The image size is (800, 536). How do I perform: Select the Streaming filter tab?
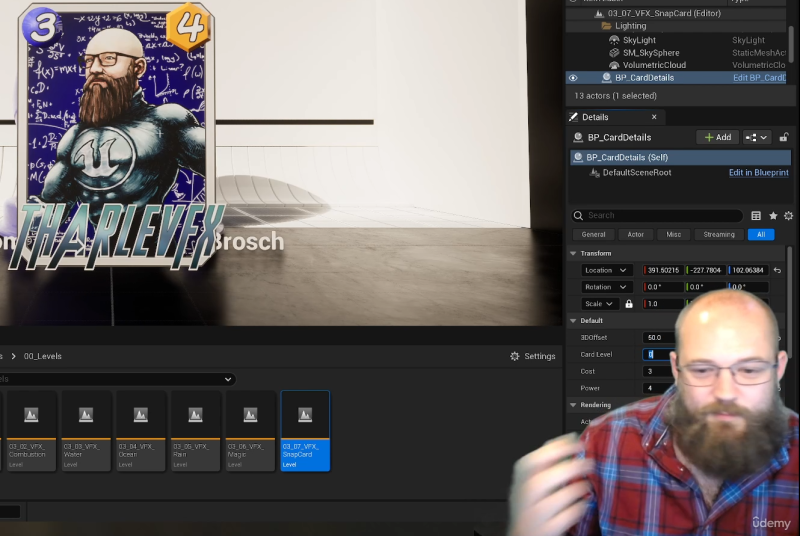click(719, 235)
